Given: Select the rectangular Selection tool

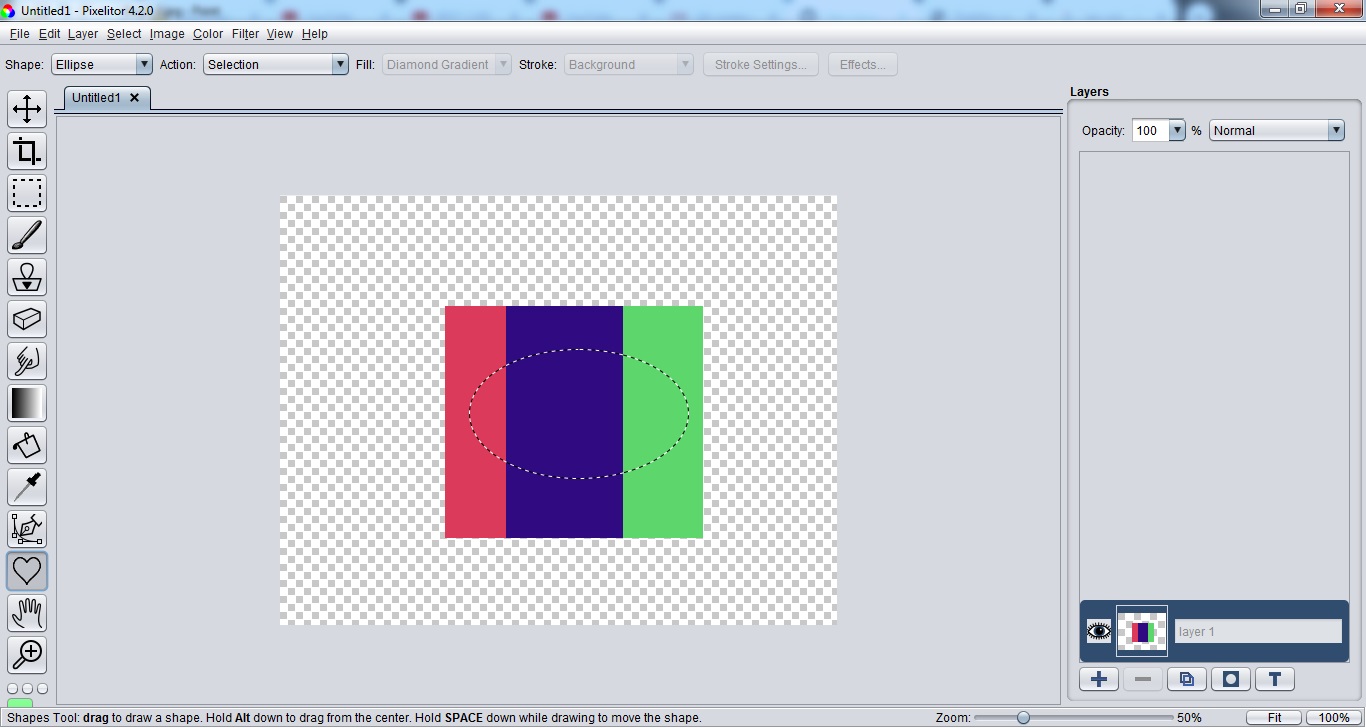Looking at the screenshot, I should pyautogui.click(x=27, y=193).
